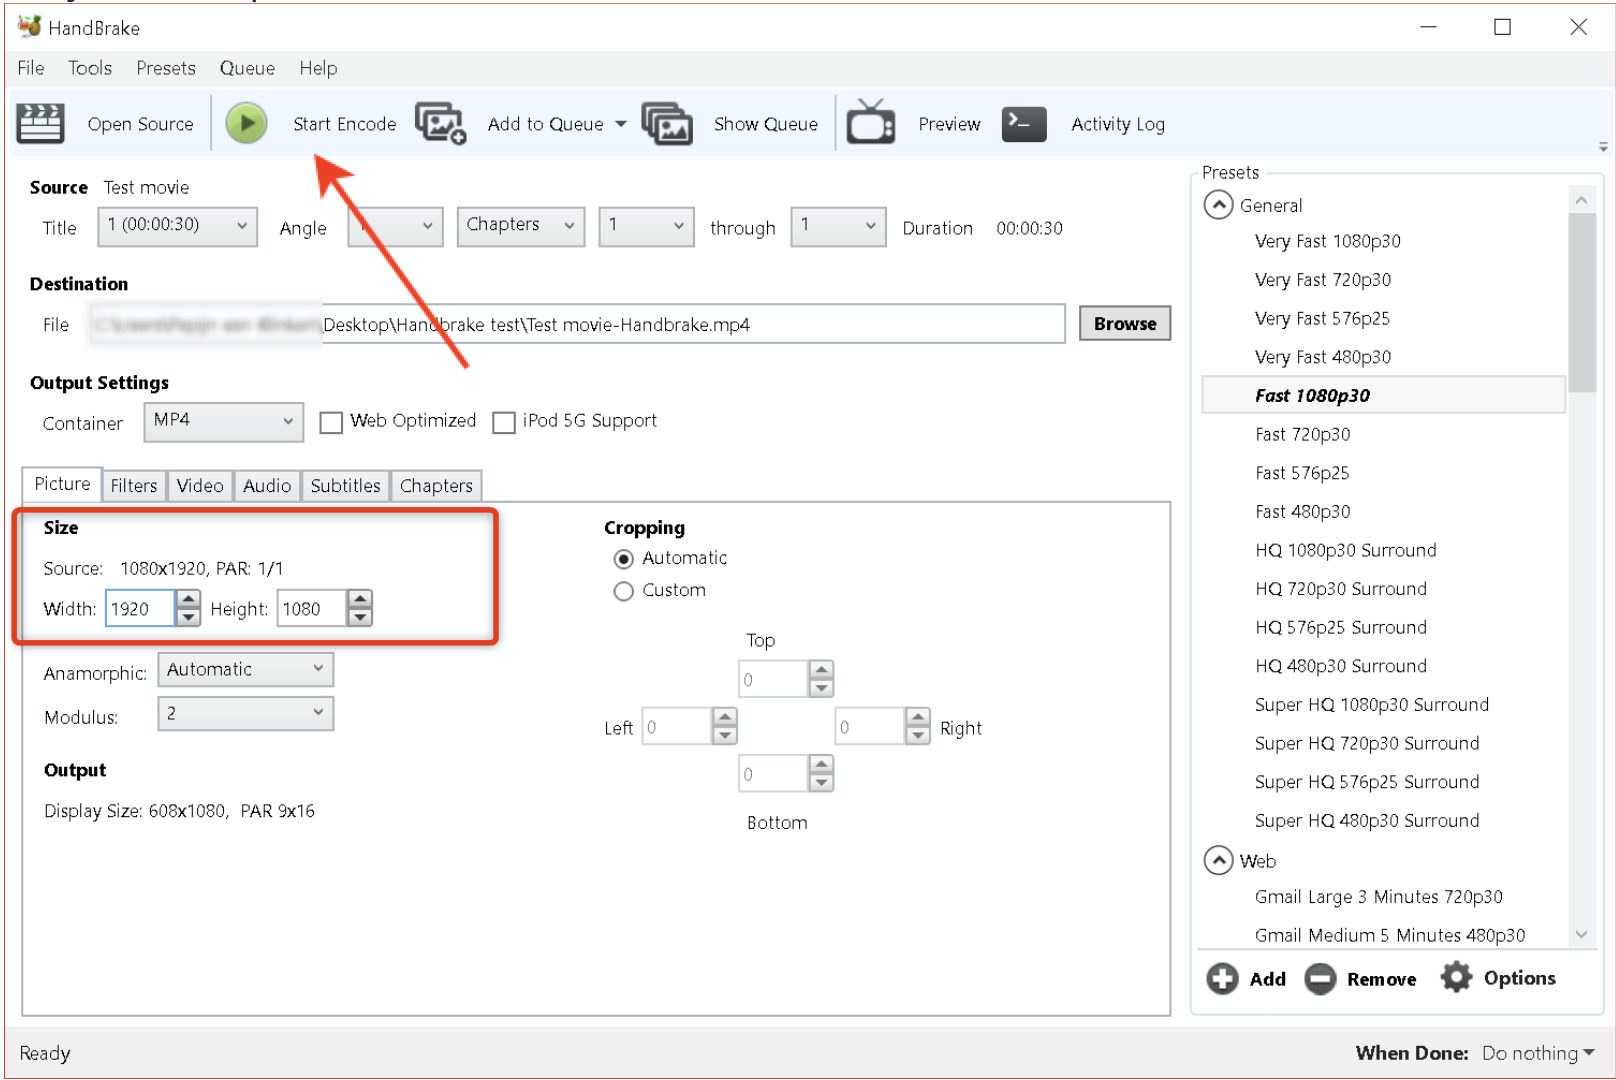Enable the Web Optimized checkbox
The width and height of the screenshot is (1616, 1080).
tap(331, 422)
